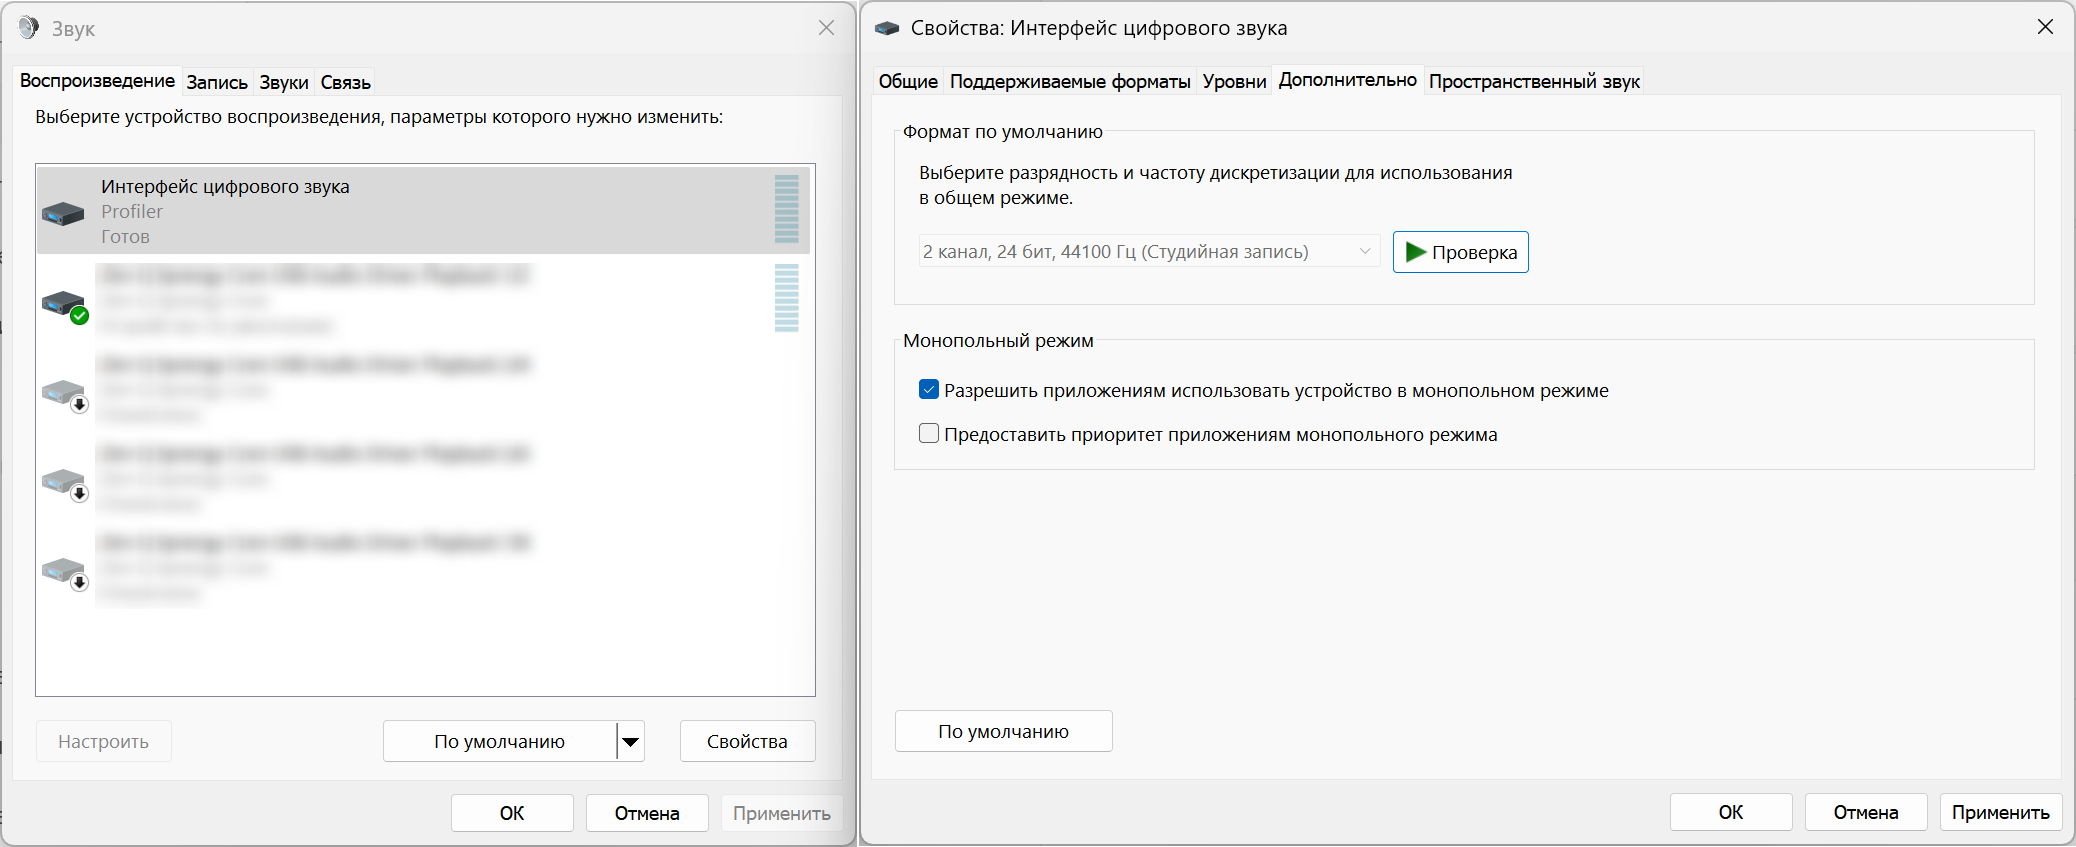The height and width of the screenshot is (847, 2076).
Task: Switch to the Уровни tab
Action: point(1234,82)
